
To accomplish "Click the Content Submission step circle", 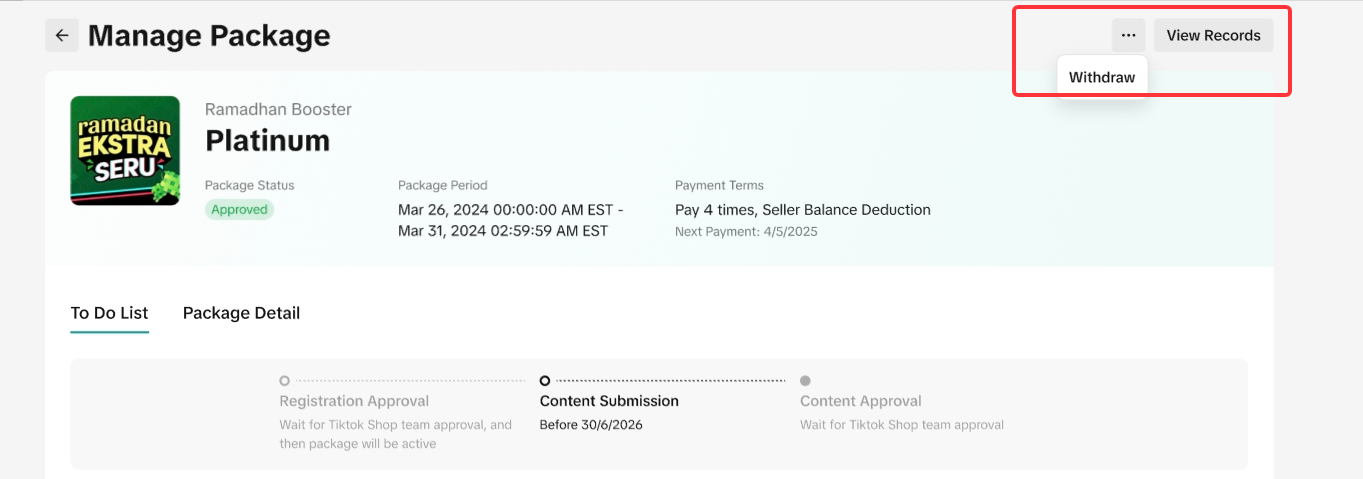I will point(545,381).
